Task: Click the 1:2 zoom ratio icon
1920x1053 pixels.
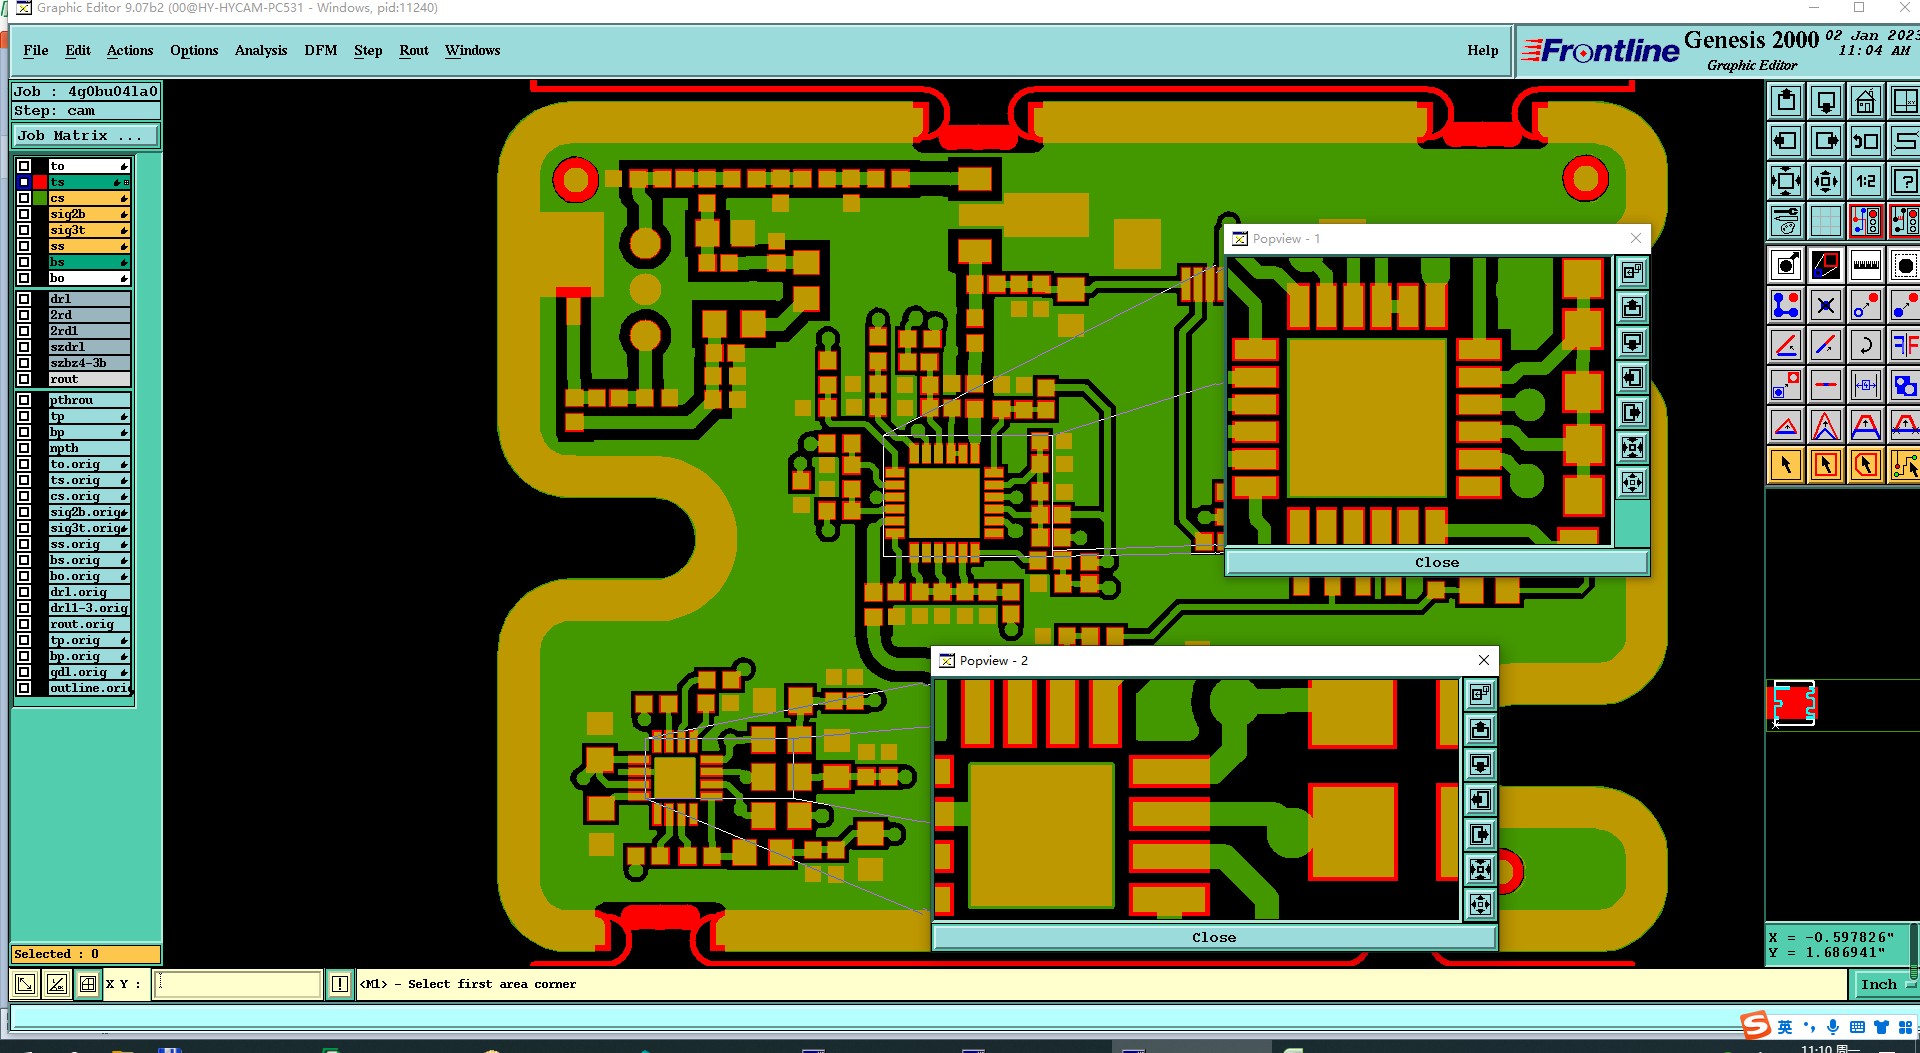Action: pyautogui.click(x=1866, y=181)
